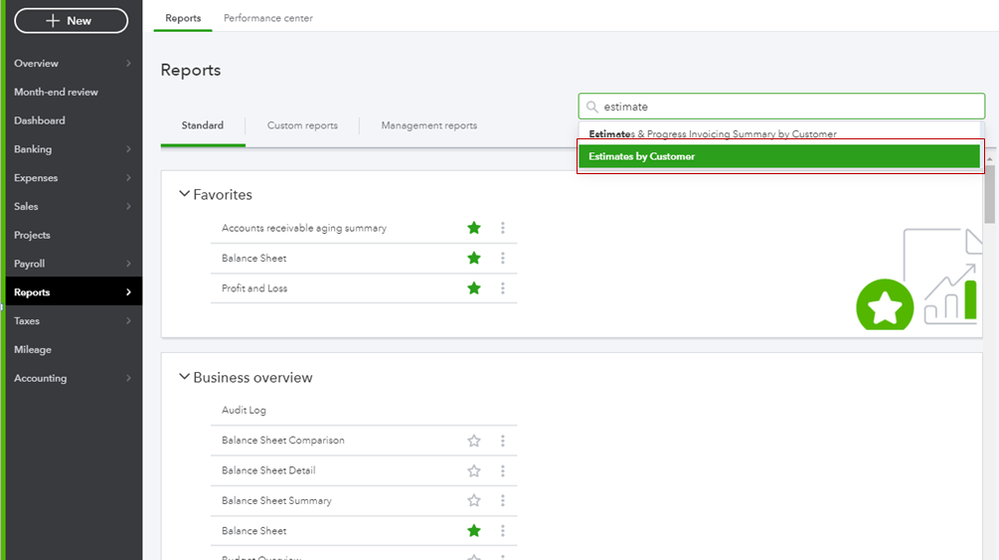Open Balance Sheet Comparison report
999x560 pixels.
283,440
